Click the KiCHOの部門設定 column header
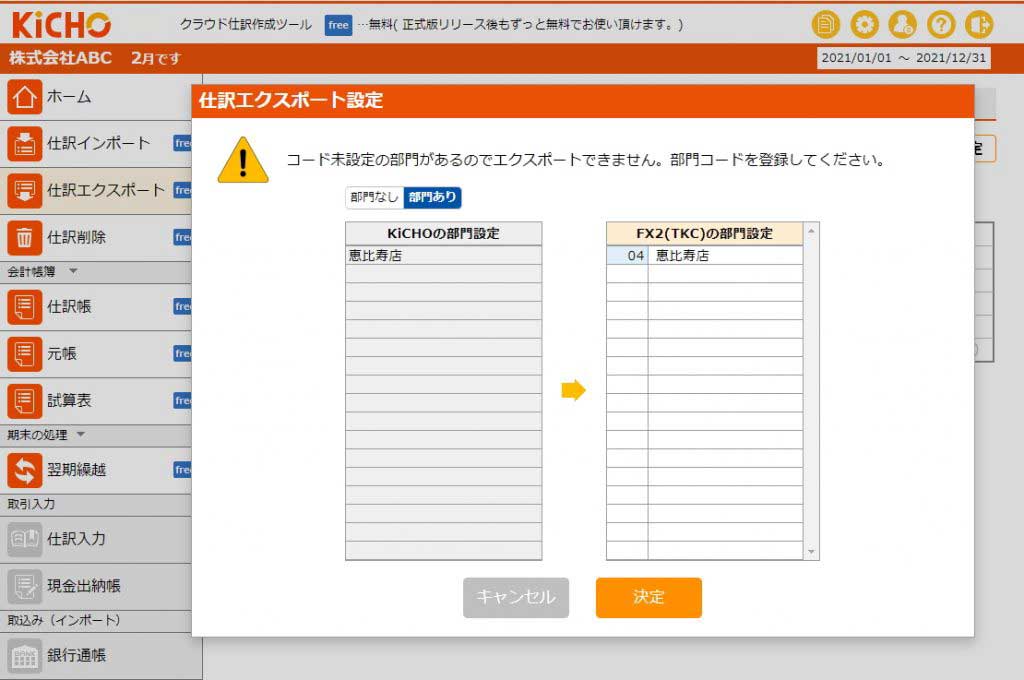Screen dimensions: 1024x680 (443, 233)
